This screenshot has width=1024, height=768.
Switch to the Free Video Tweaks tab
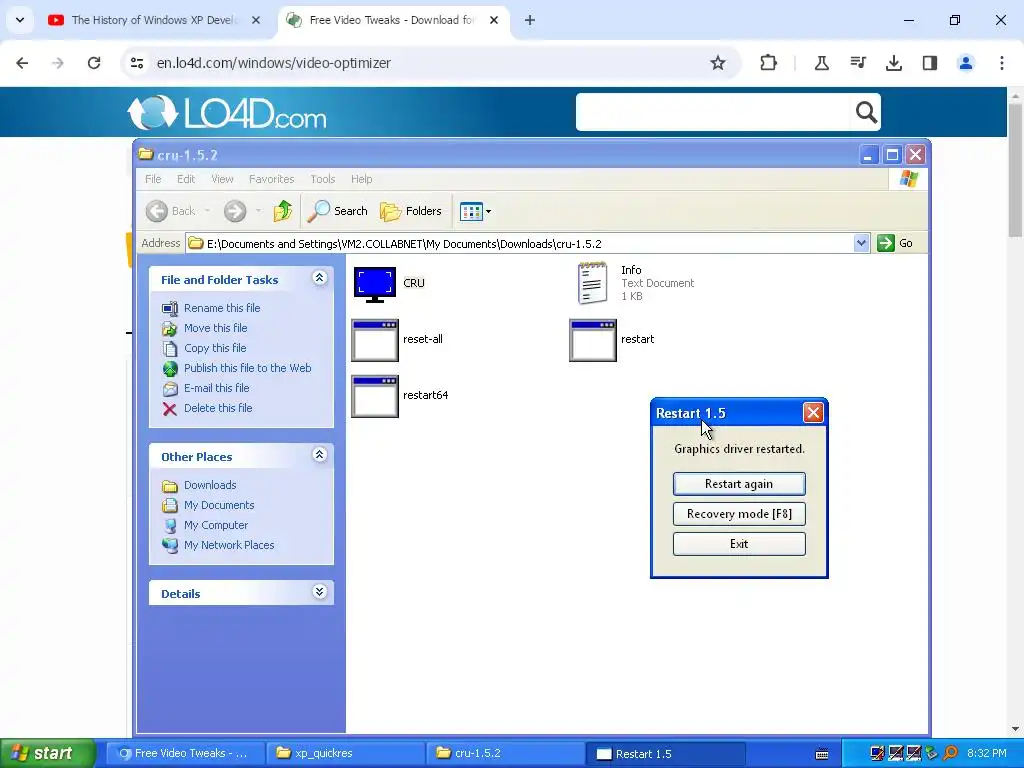[394, 20]
